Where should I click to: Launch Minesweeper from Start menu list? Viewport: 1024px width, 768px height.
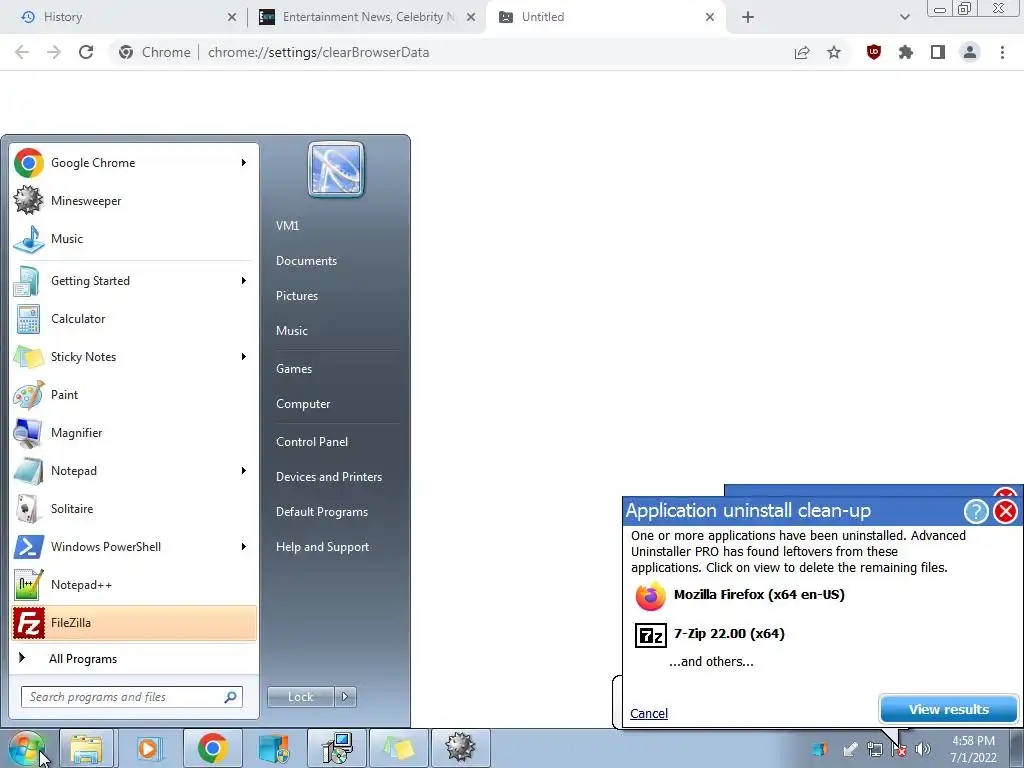pyautogui.click(x=134, y=200)
